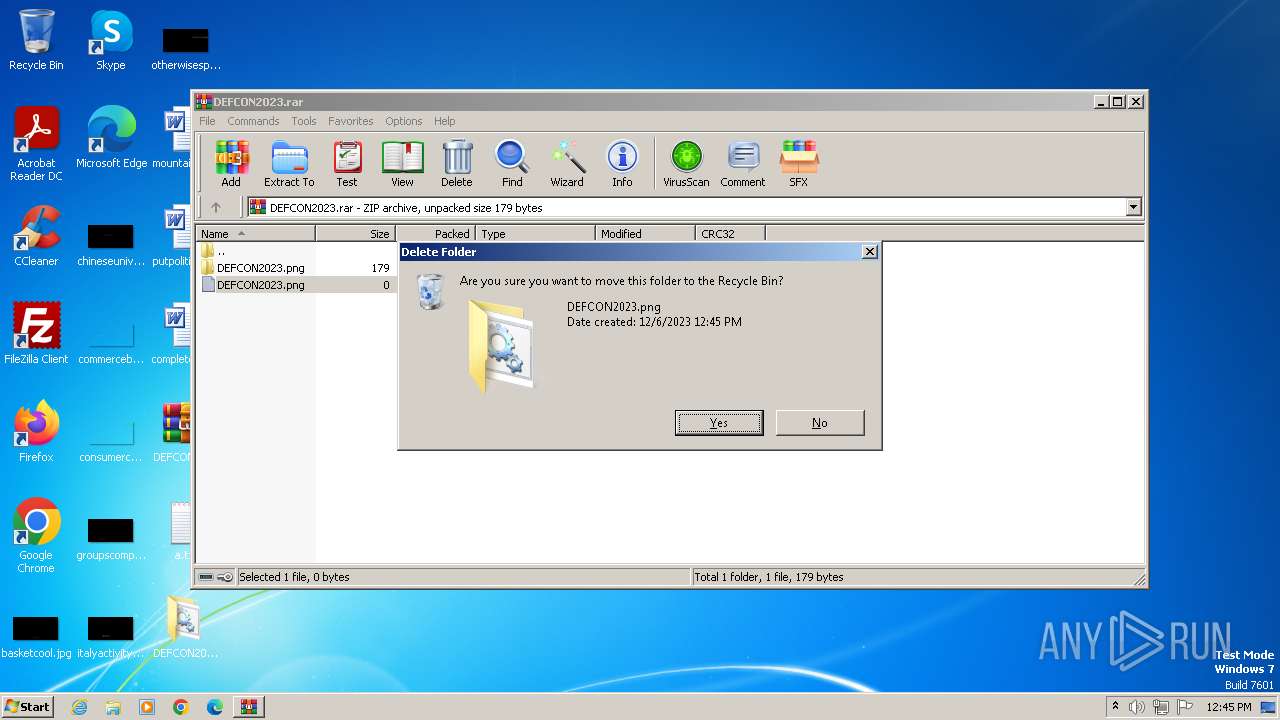This screenshot has width=1280, height=720.
Task: Open the Windows Media Player taskbar icon
Action: [x=147, y=707]
